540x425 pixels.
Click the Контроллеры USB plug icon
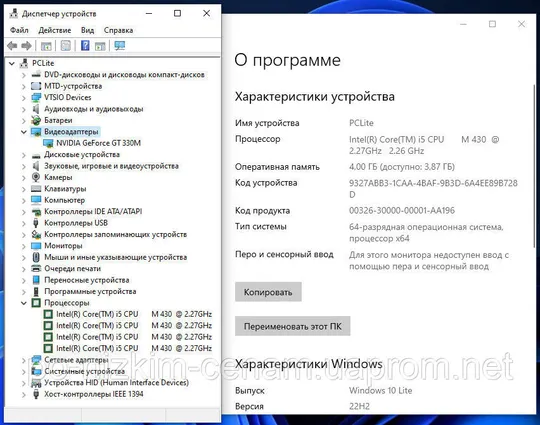coord(36,223)
